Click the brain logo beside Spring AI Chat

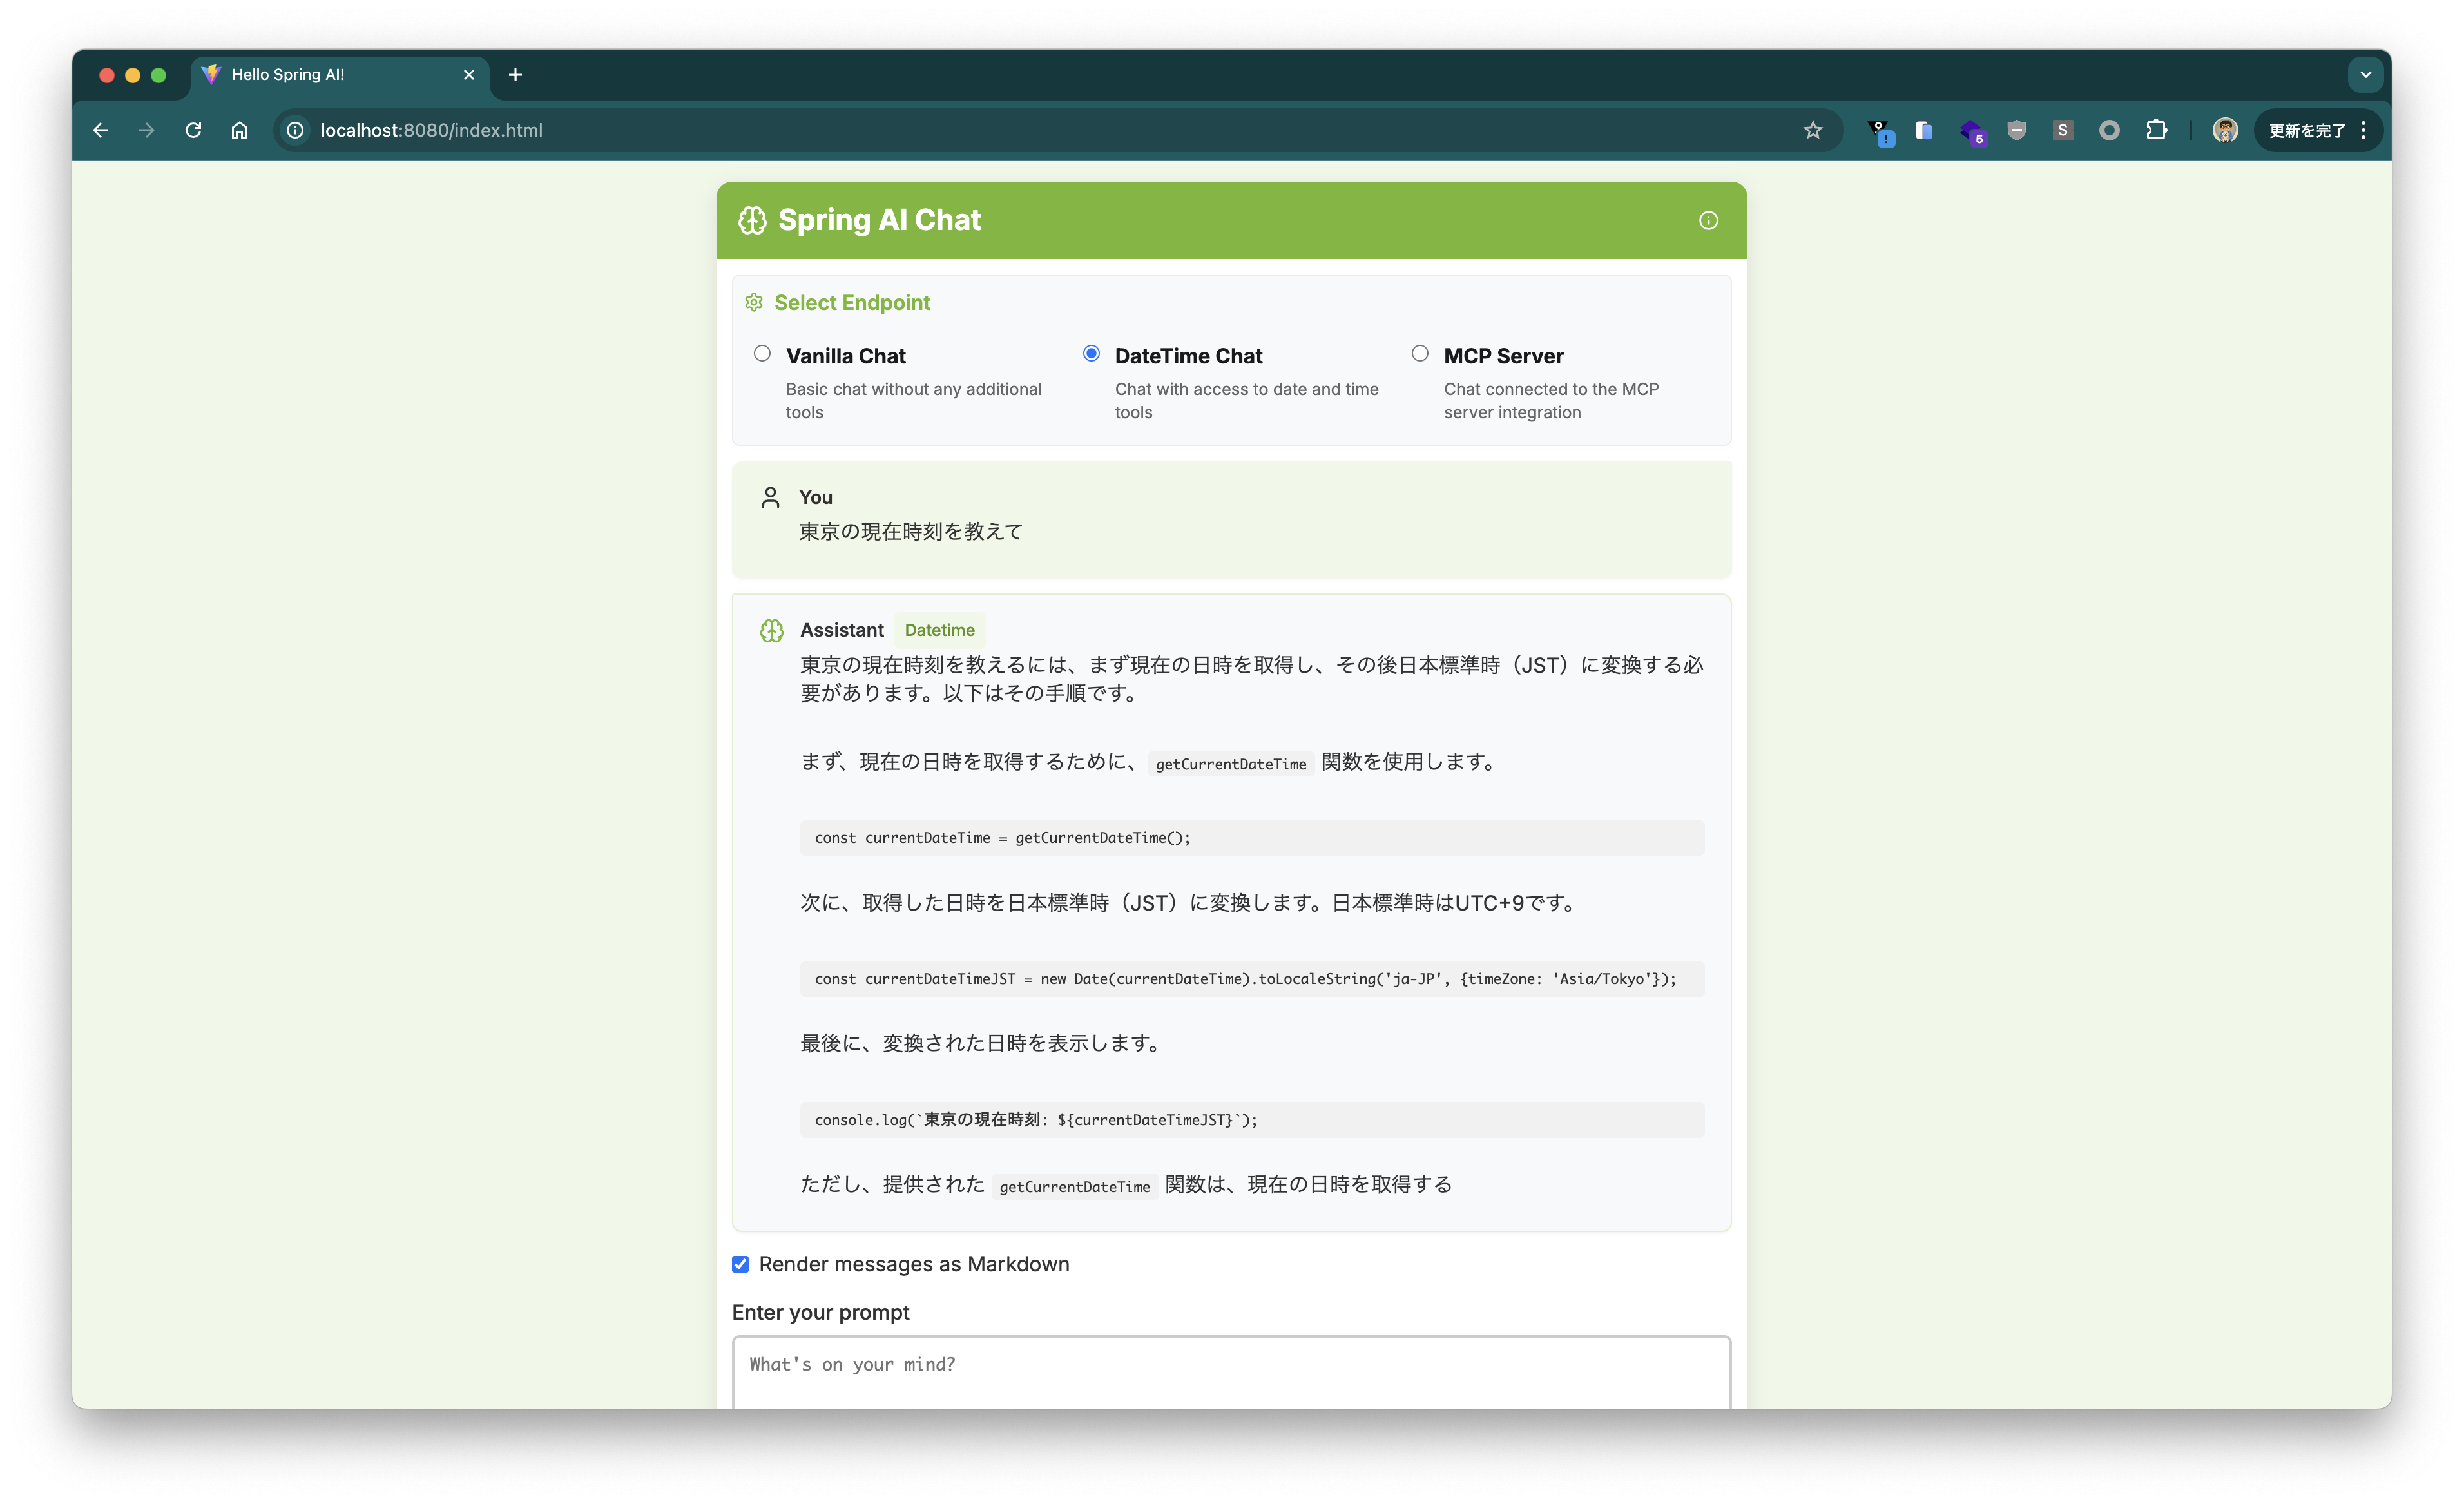click(752, 220)
